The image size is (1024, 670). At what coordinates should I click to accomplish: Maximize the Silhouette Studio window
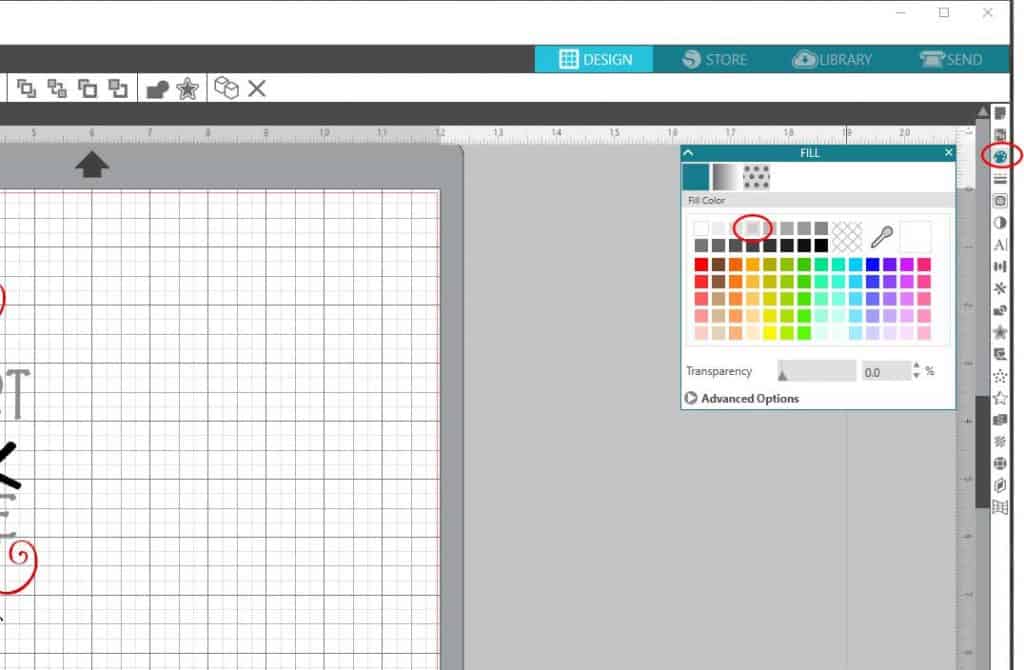tap(944, 12)
